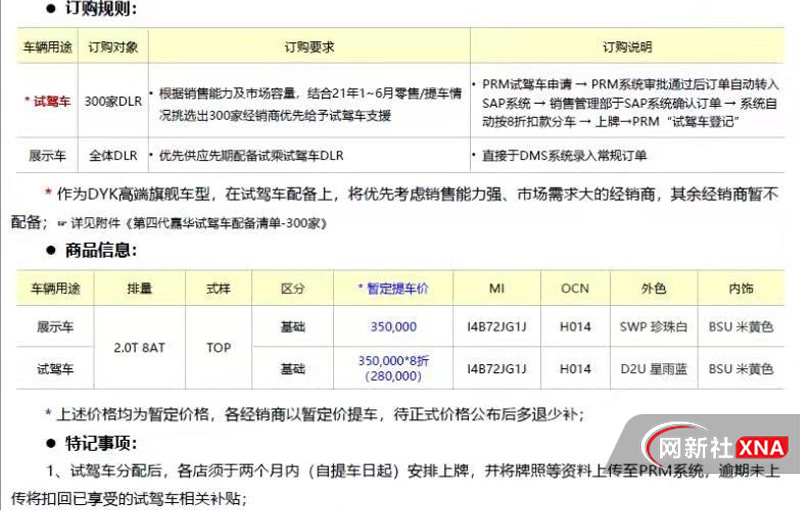
Task: Select the 区分 column header
Action: pos(292,289)
